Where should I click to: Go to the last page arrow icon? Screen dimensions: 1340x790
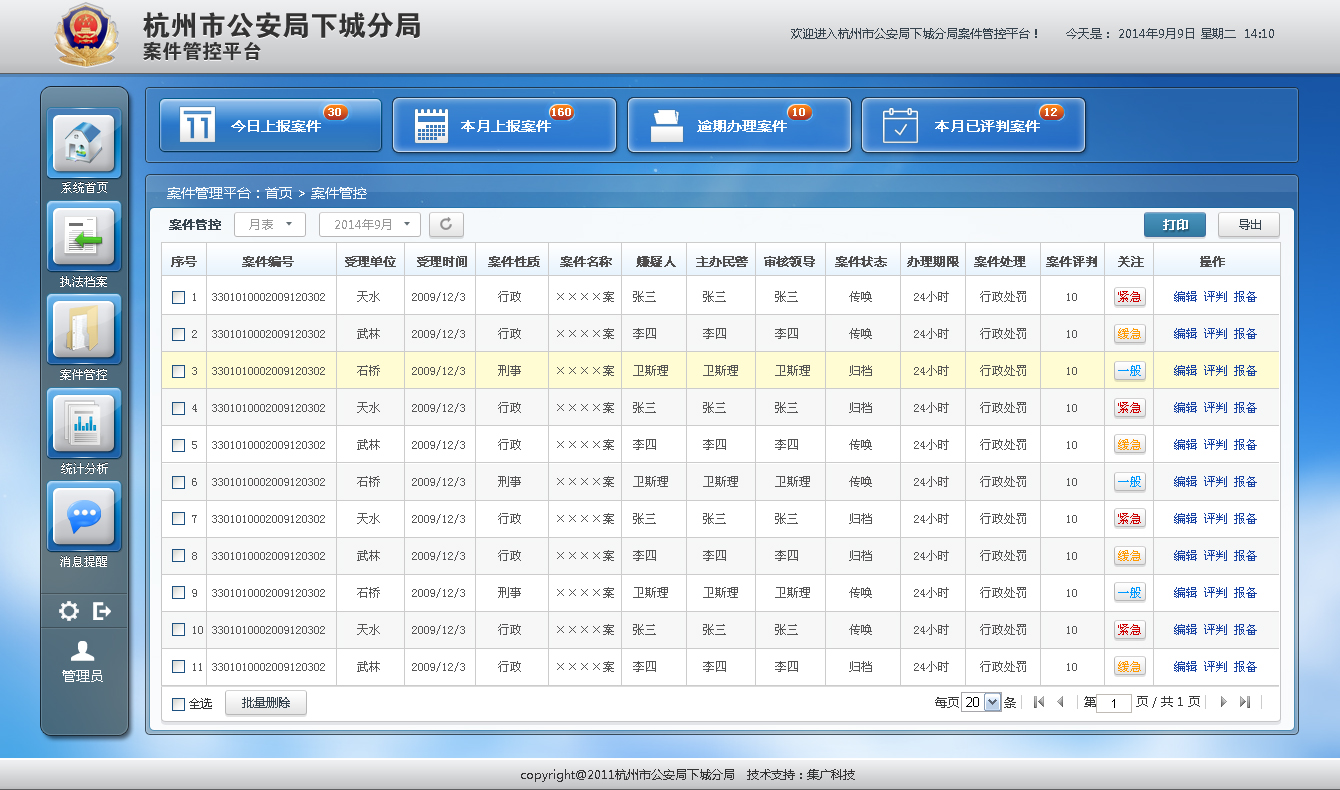click(x=1244, y=702)
